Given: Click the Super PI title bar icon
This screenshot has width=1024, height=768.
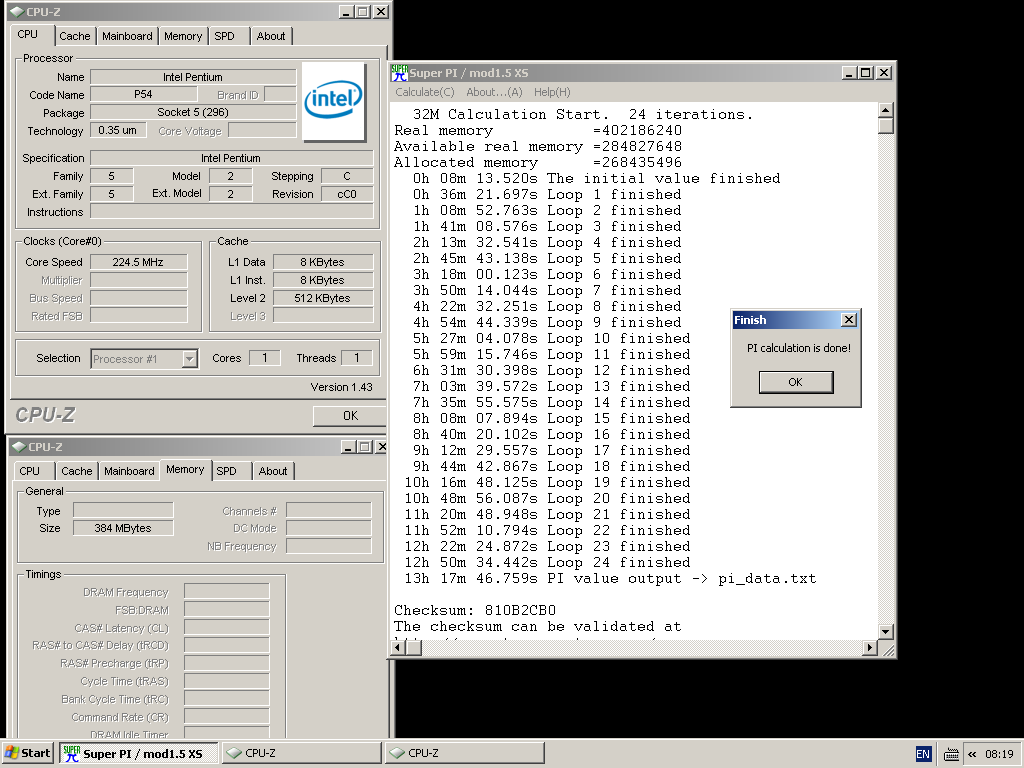Looking at the screenshot, I should (399, 73).
